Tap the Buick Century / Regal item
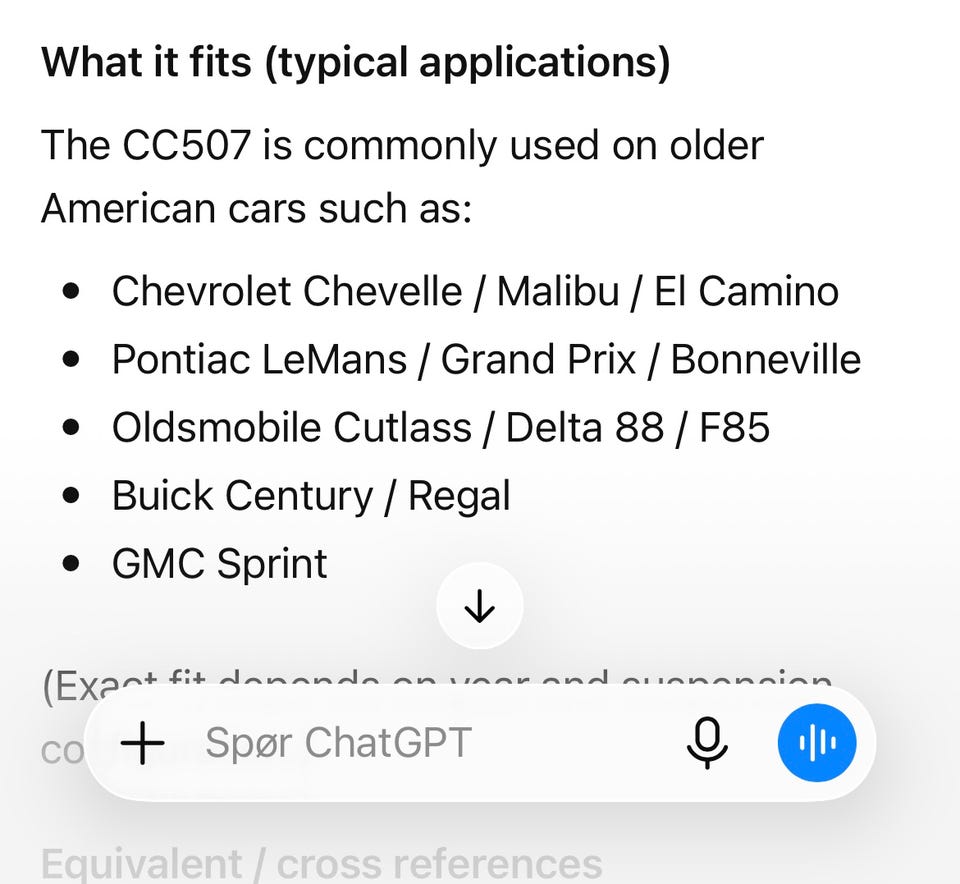The height and width of the screenshot is (884, 960). pyautogui.click(x=311, y=496)
